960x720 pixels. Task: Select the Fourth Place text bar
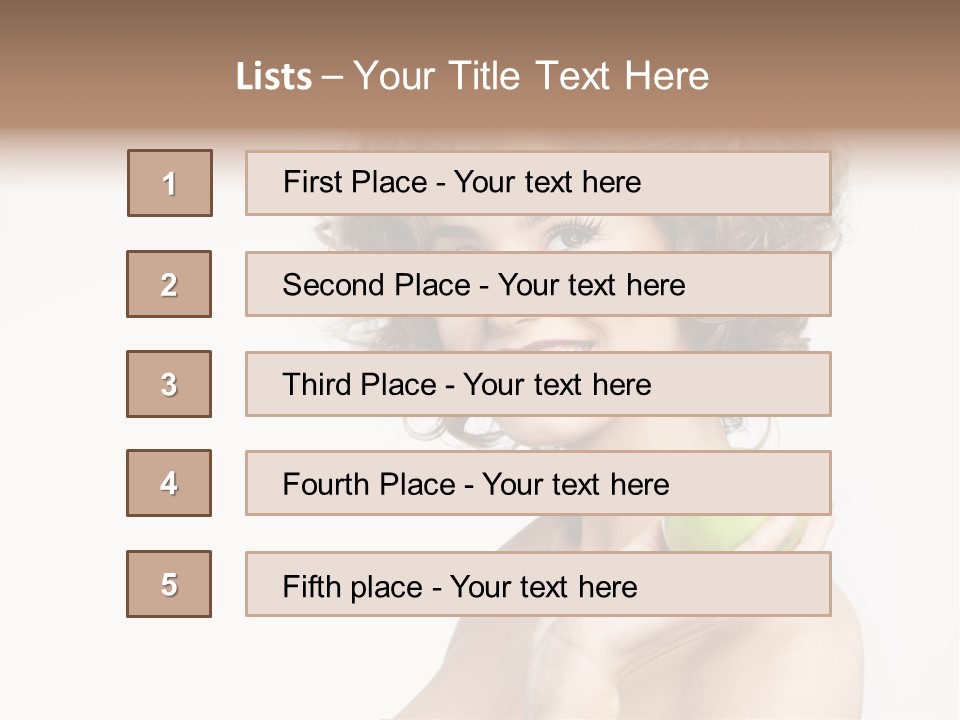(x=538, y=483)
